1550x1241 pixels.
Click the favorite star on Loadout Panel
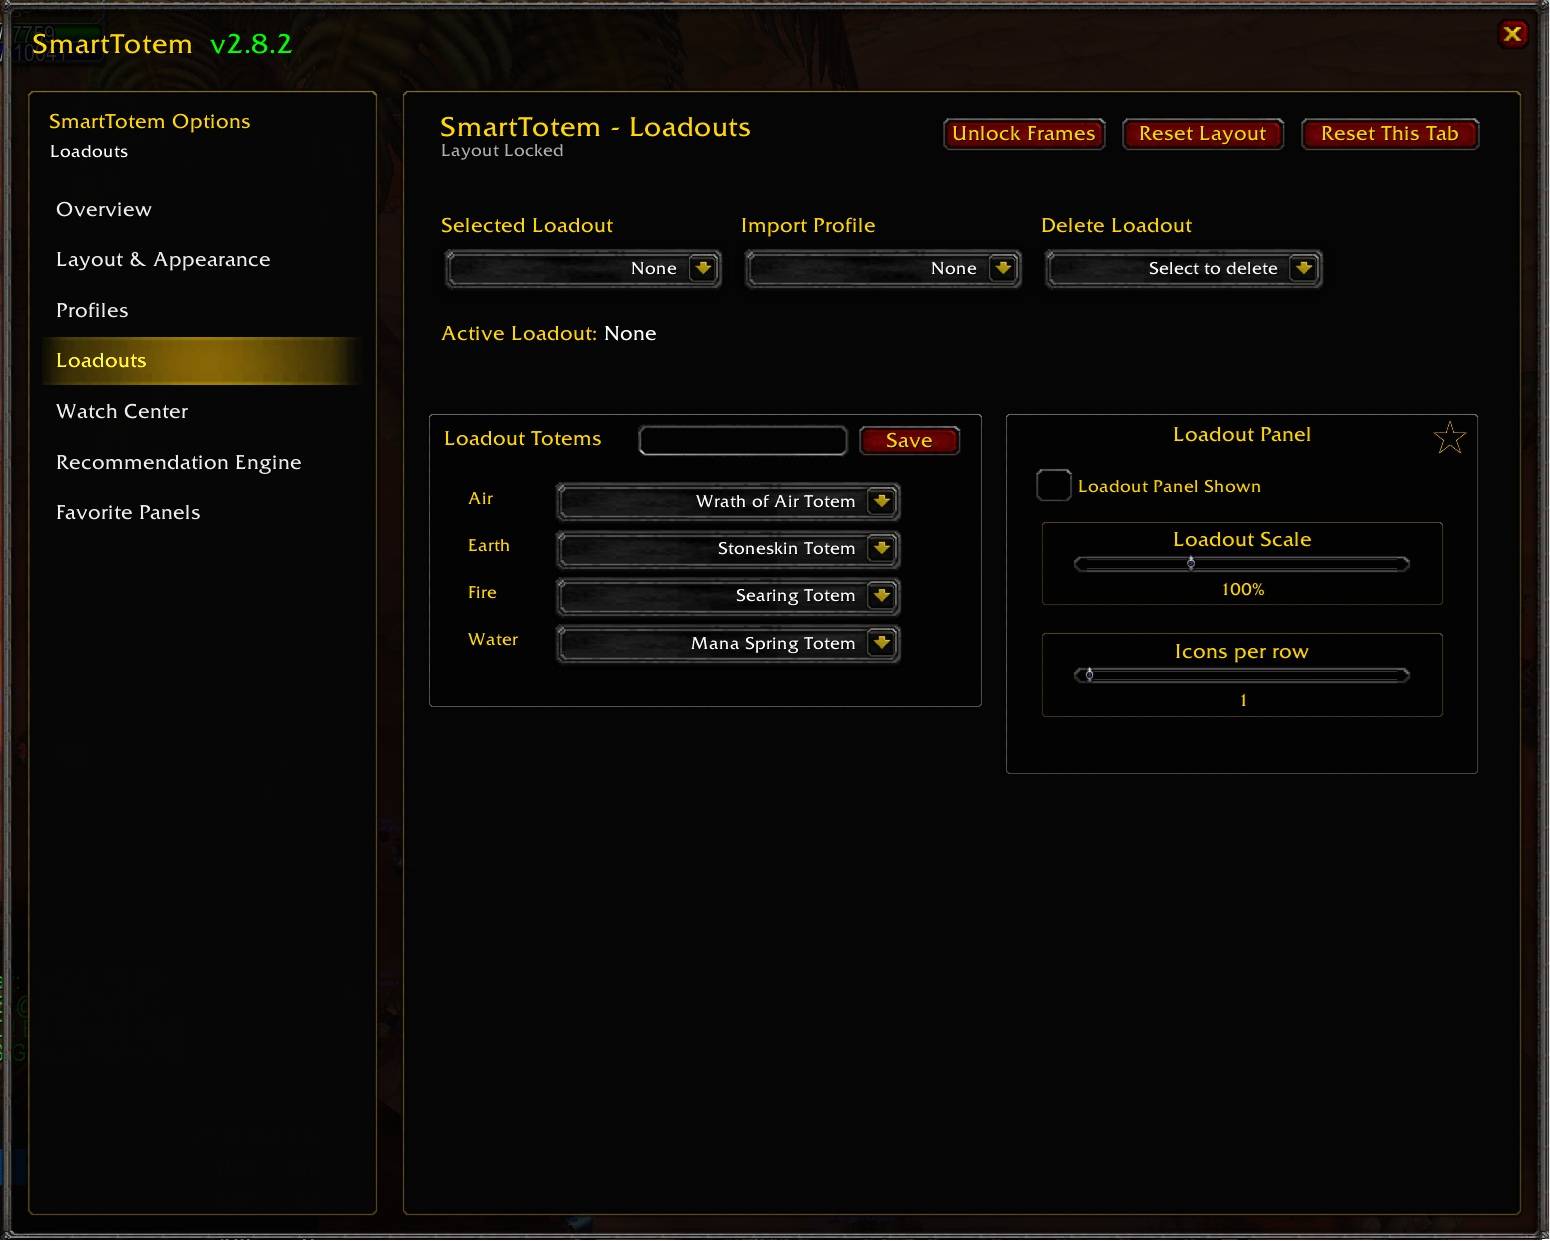coord(1449,437)
